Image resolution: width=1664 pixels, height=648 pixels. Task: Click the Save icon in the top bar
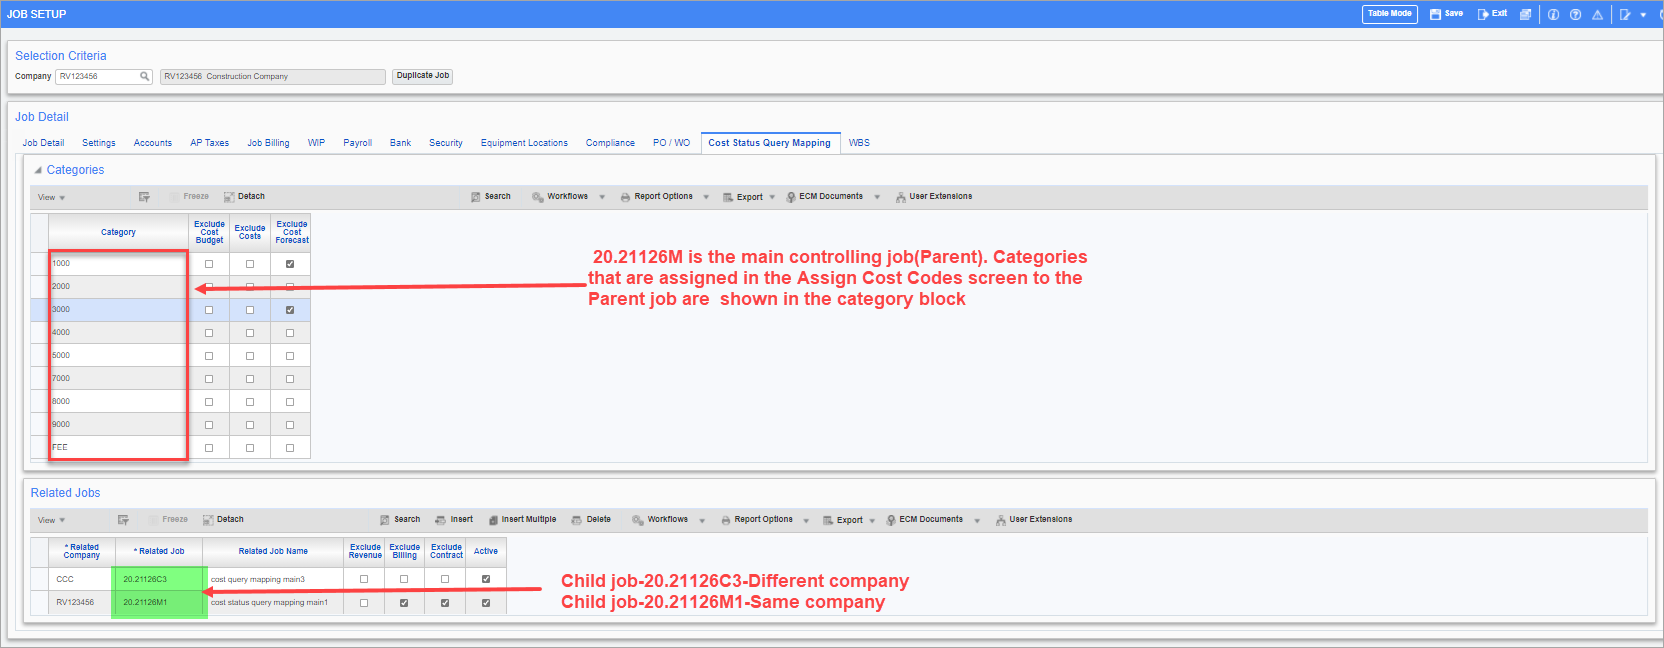pyautogui.click(x=1435, y=14)
